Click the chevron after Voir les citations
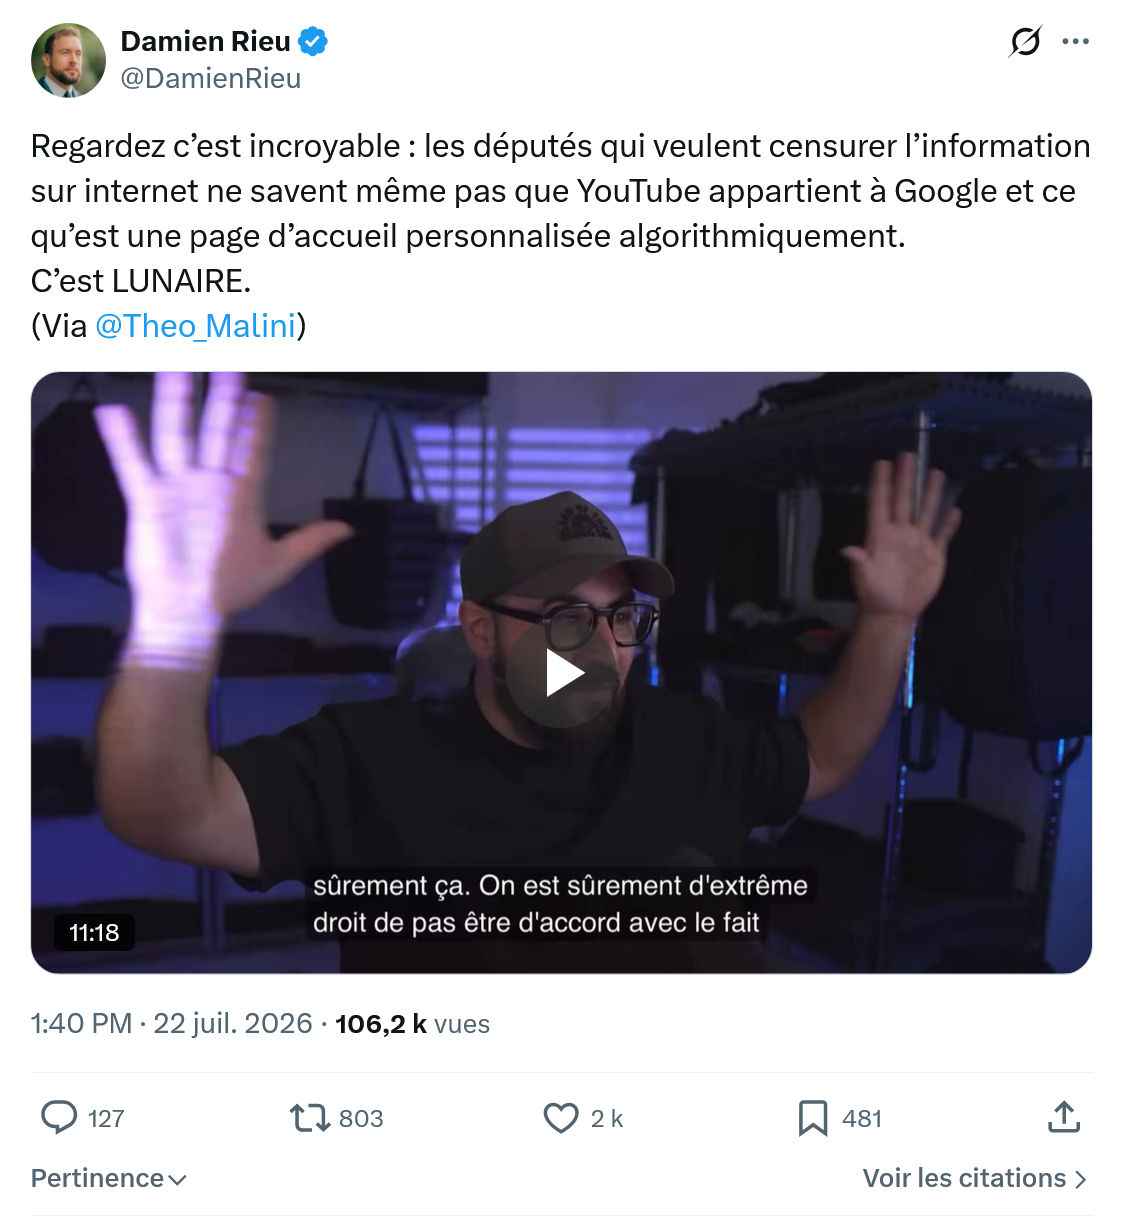The height and width of the screenshot is (1216, 1123). coord(1080,1179)
